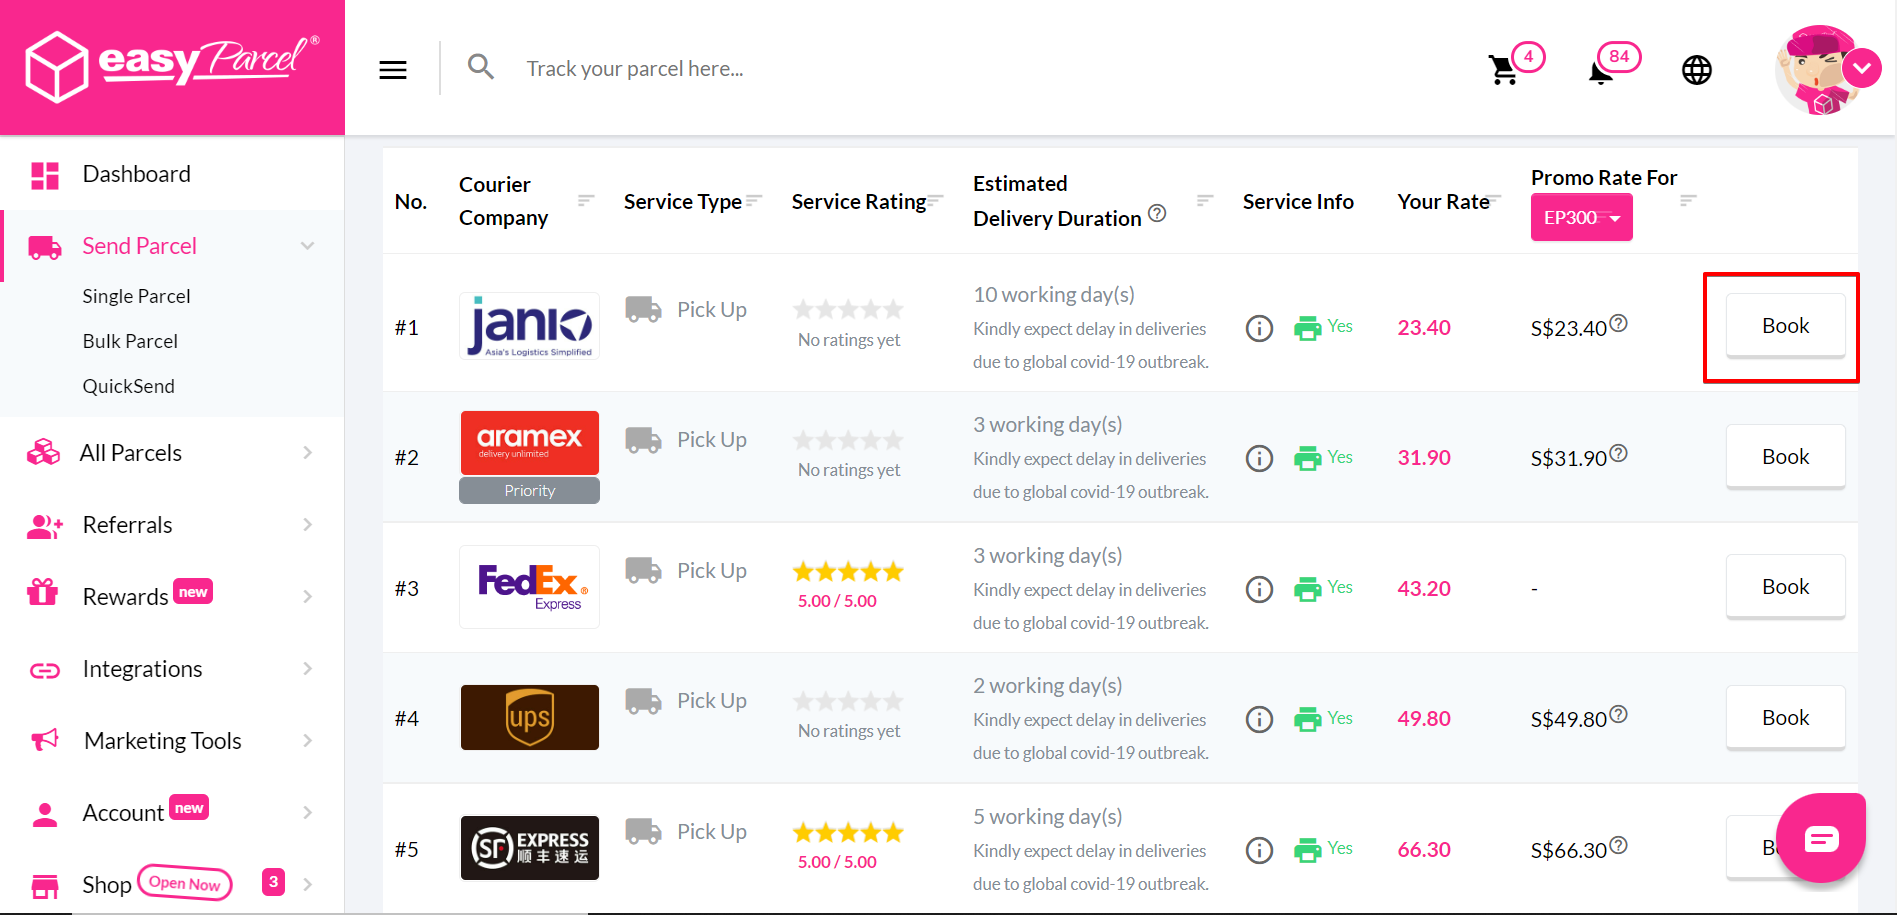View service info icon for Janio row

click(1259, 327)
